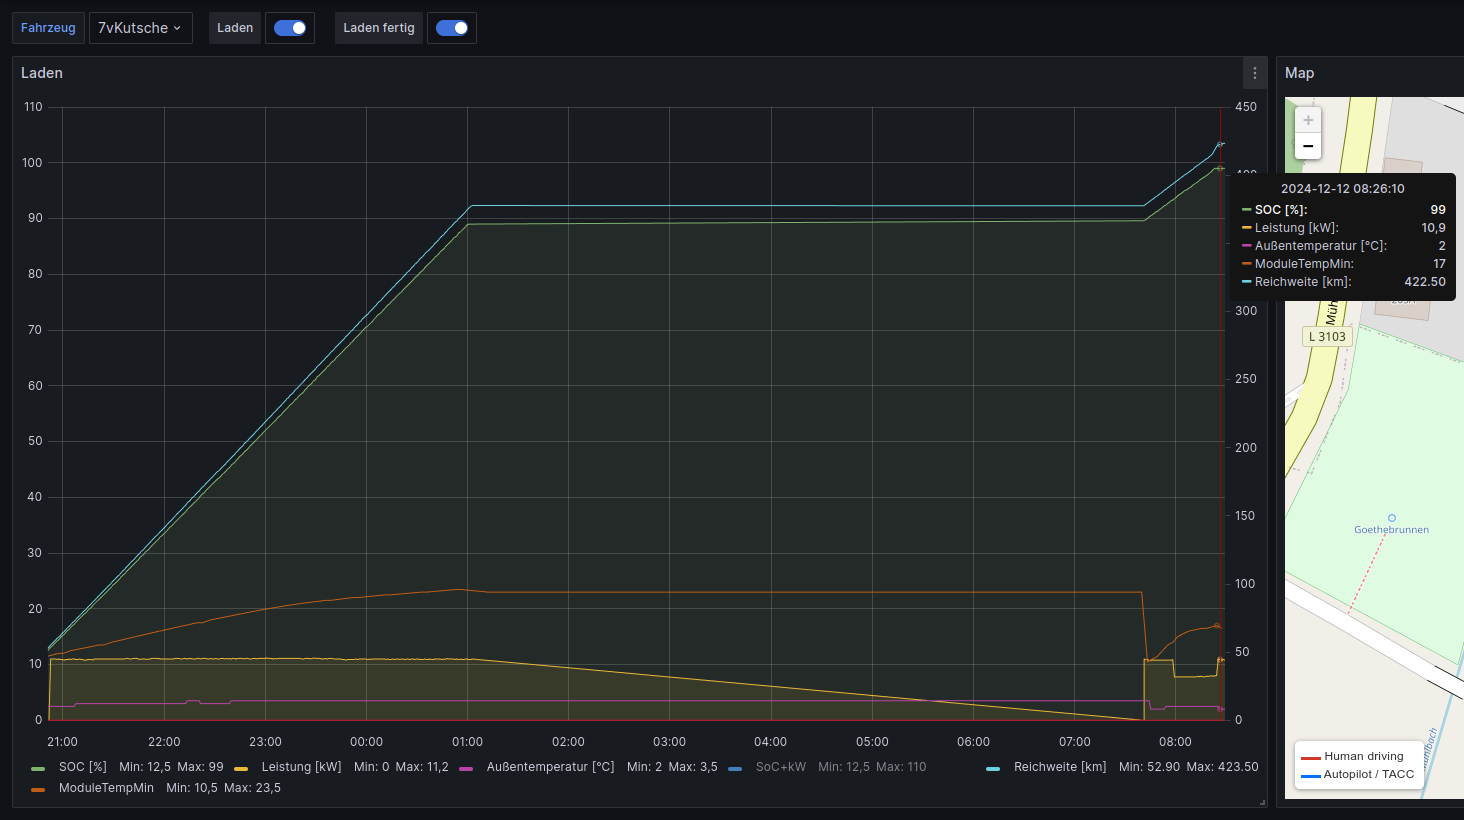Screen dimensions: 1464x820
Task: Click the Map panel title
Action: [x=1299, y=73]
